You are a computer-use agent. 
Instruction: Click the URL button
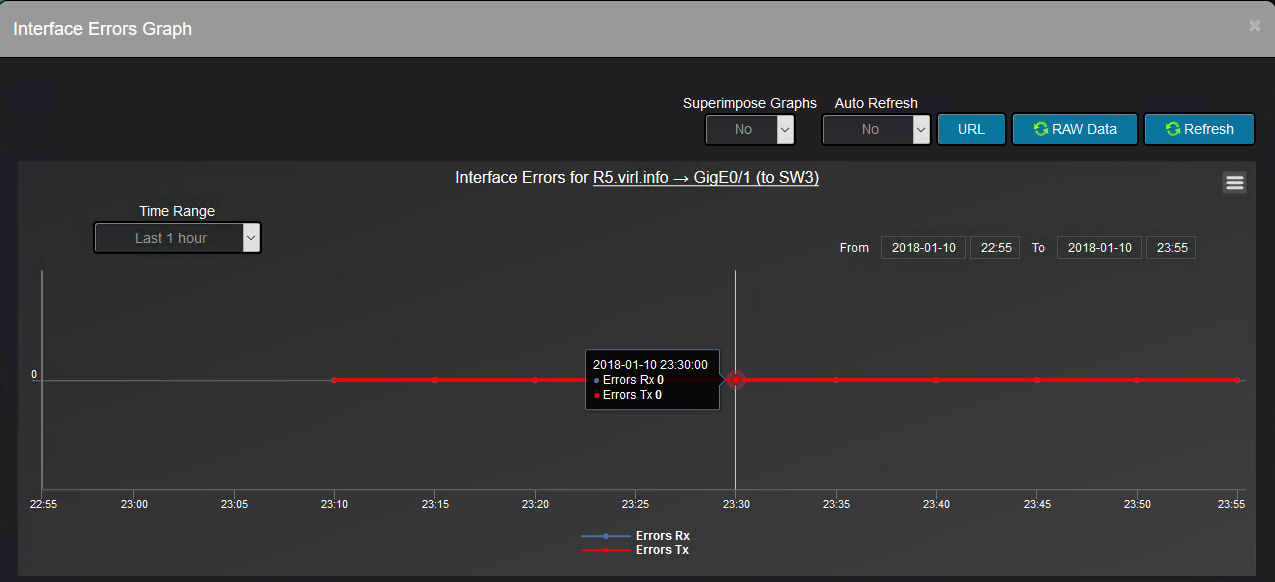971,129
